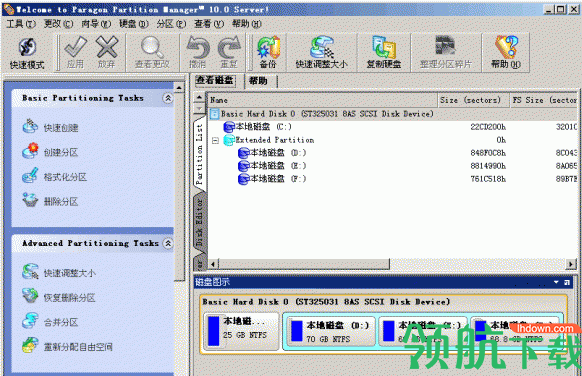Open 帮助 help toolbar icon
Image resolution: width=582 pixels, height=376 pixels.
[x=506, y=52]
